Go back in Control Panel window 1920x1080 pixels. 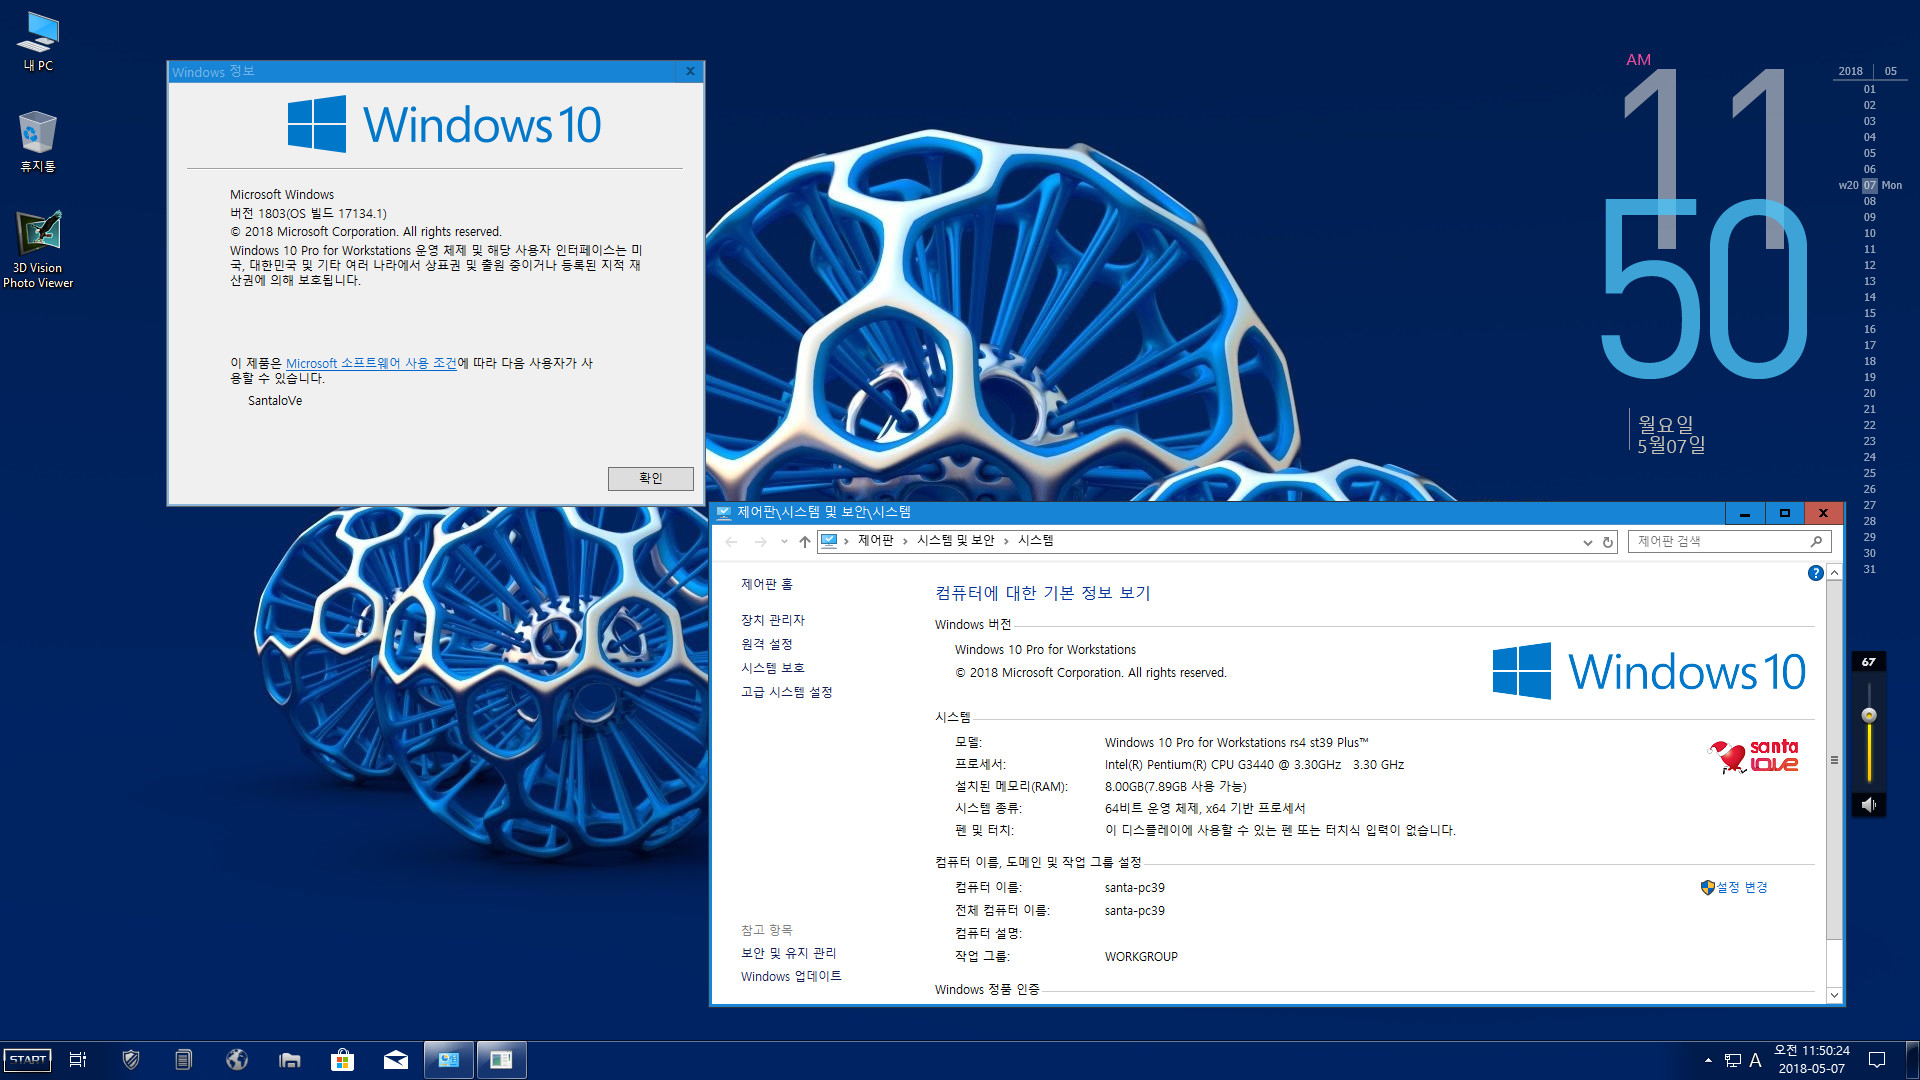point(731,542)
